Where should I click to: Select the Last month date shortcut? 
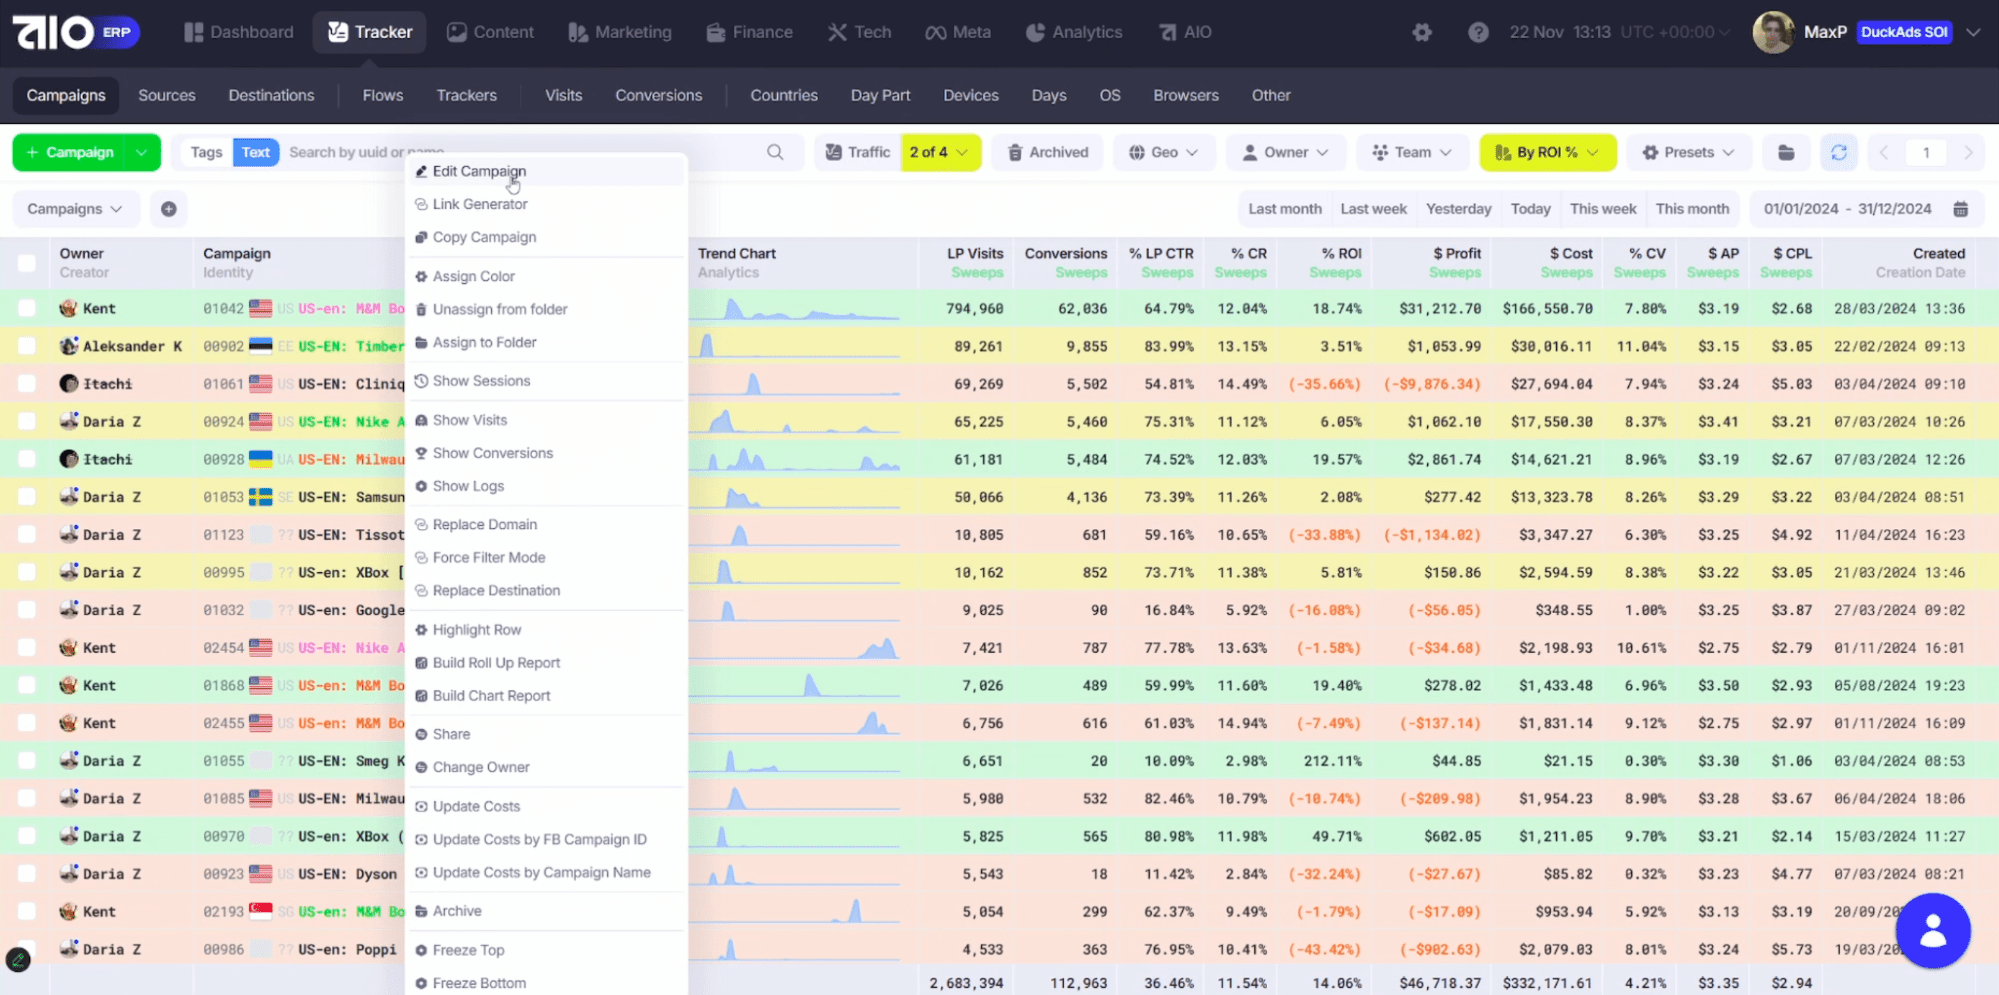[1284, 209]
